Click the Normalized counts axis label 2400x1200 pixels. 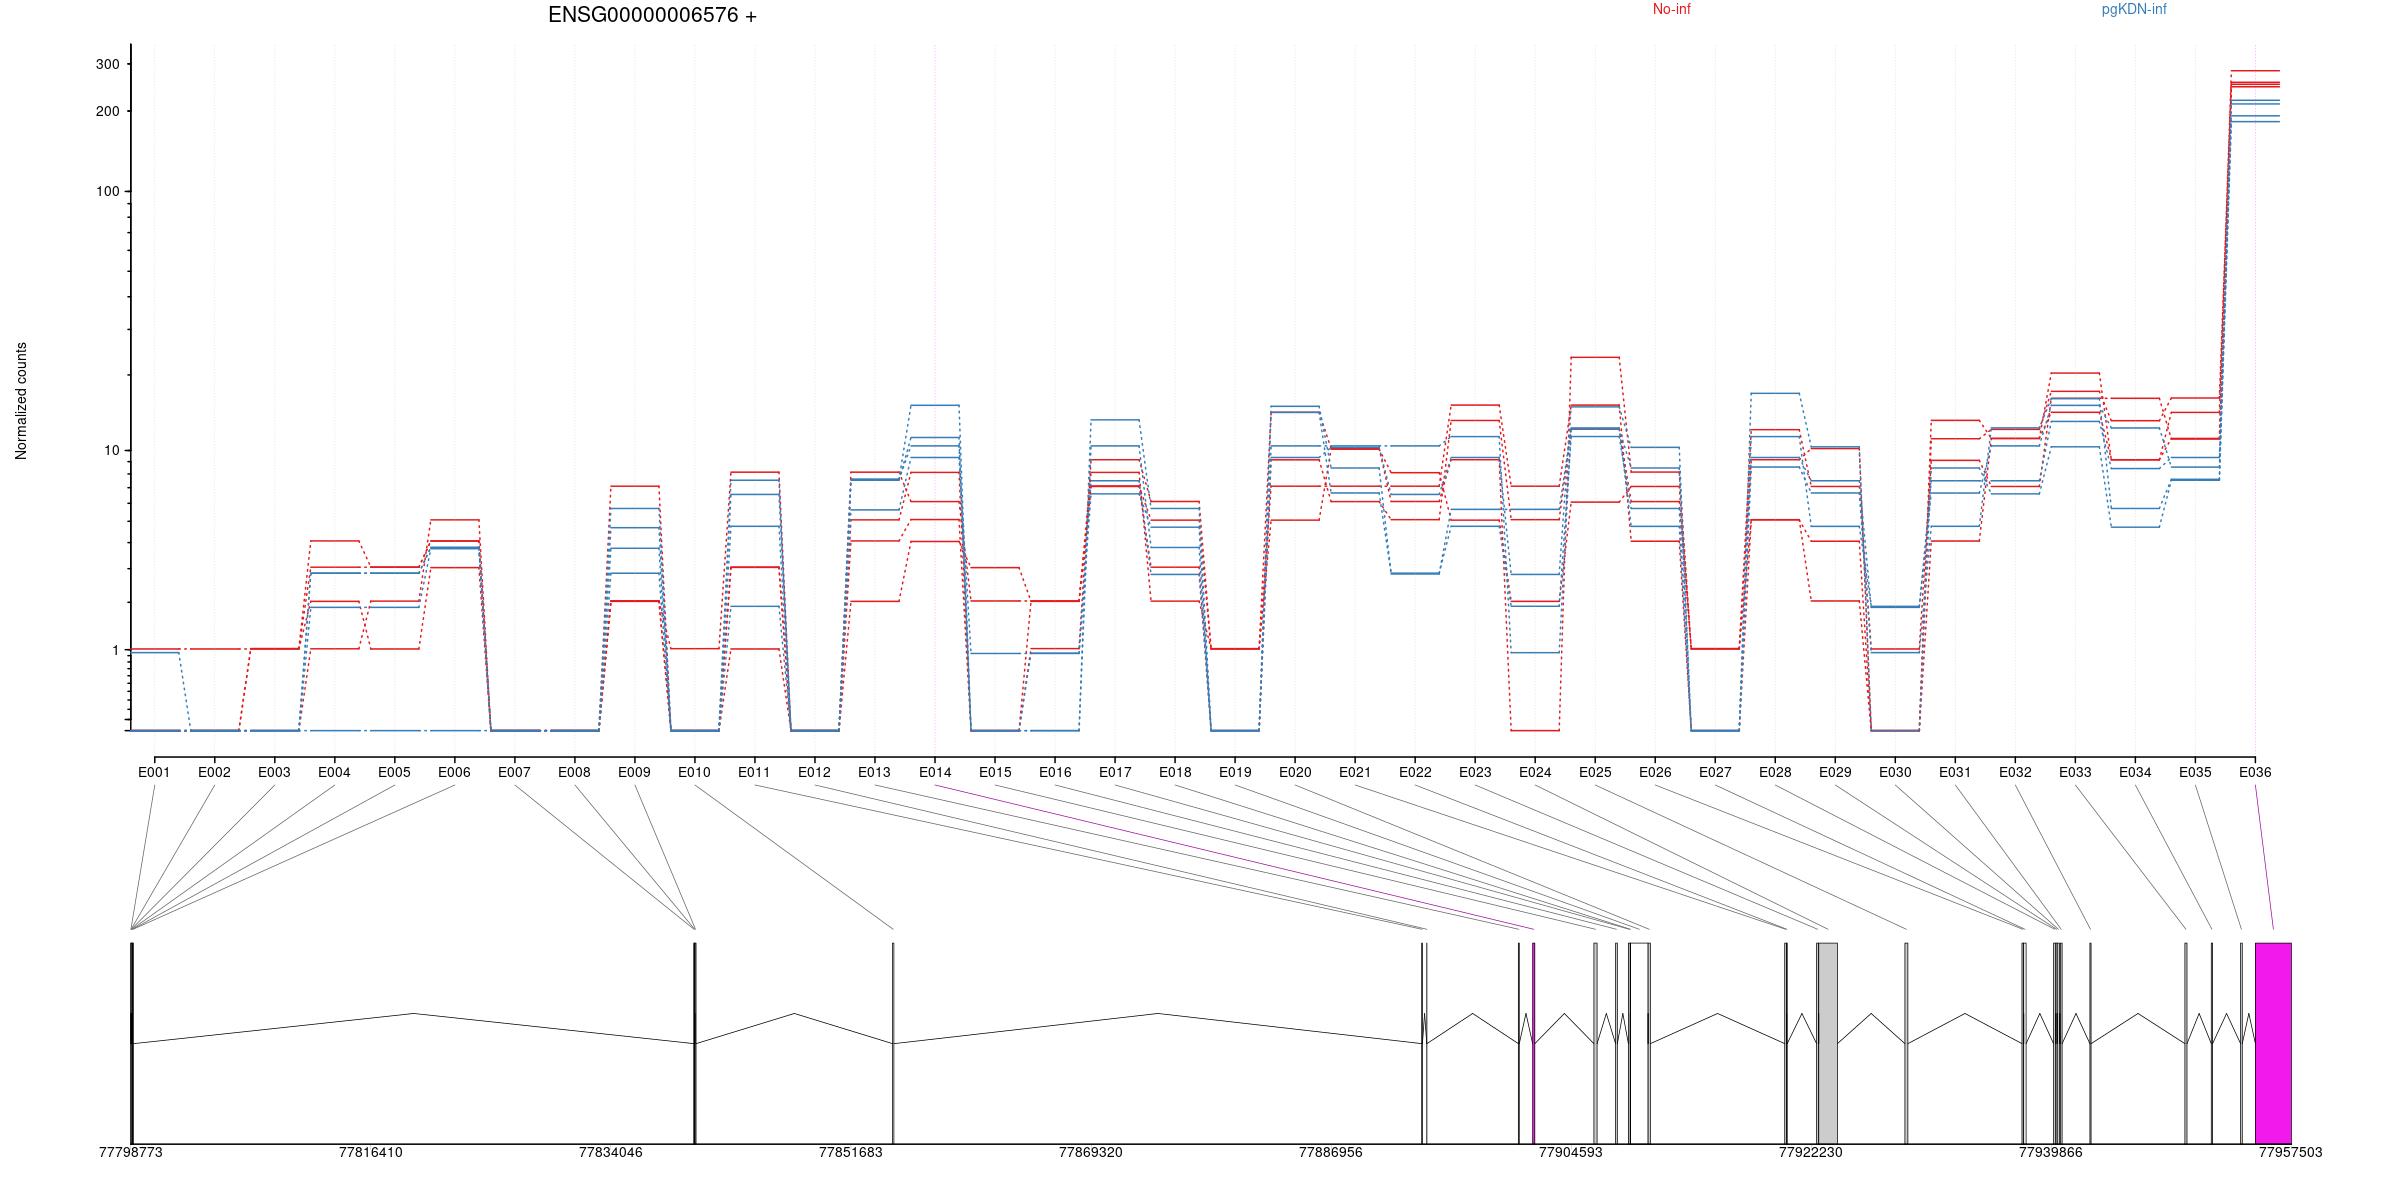tap(22, 401)
